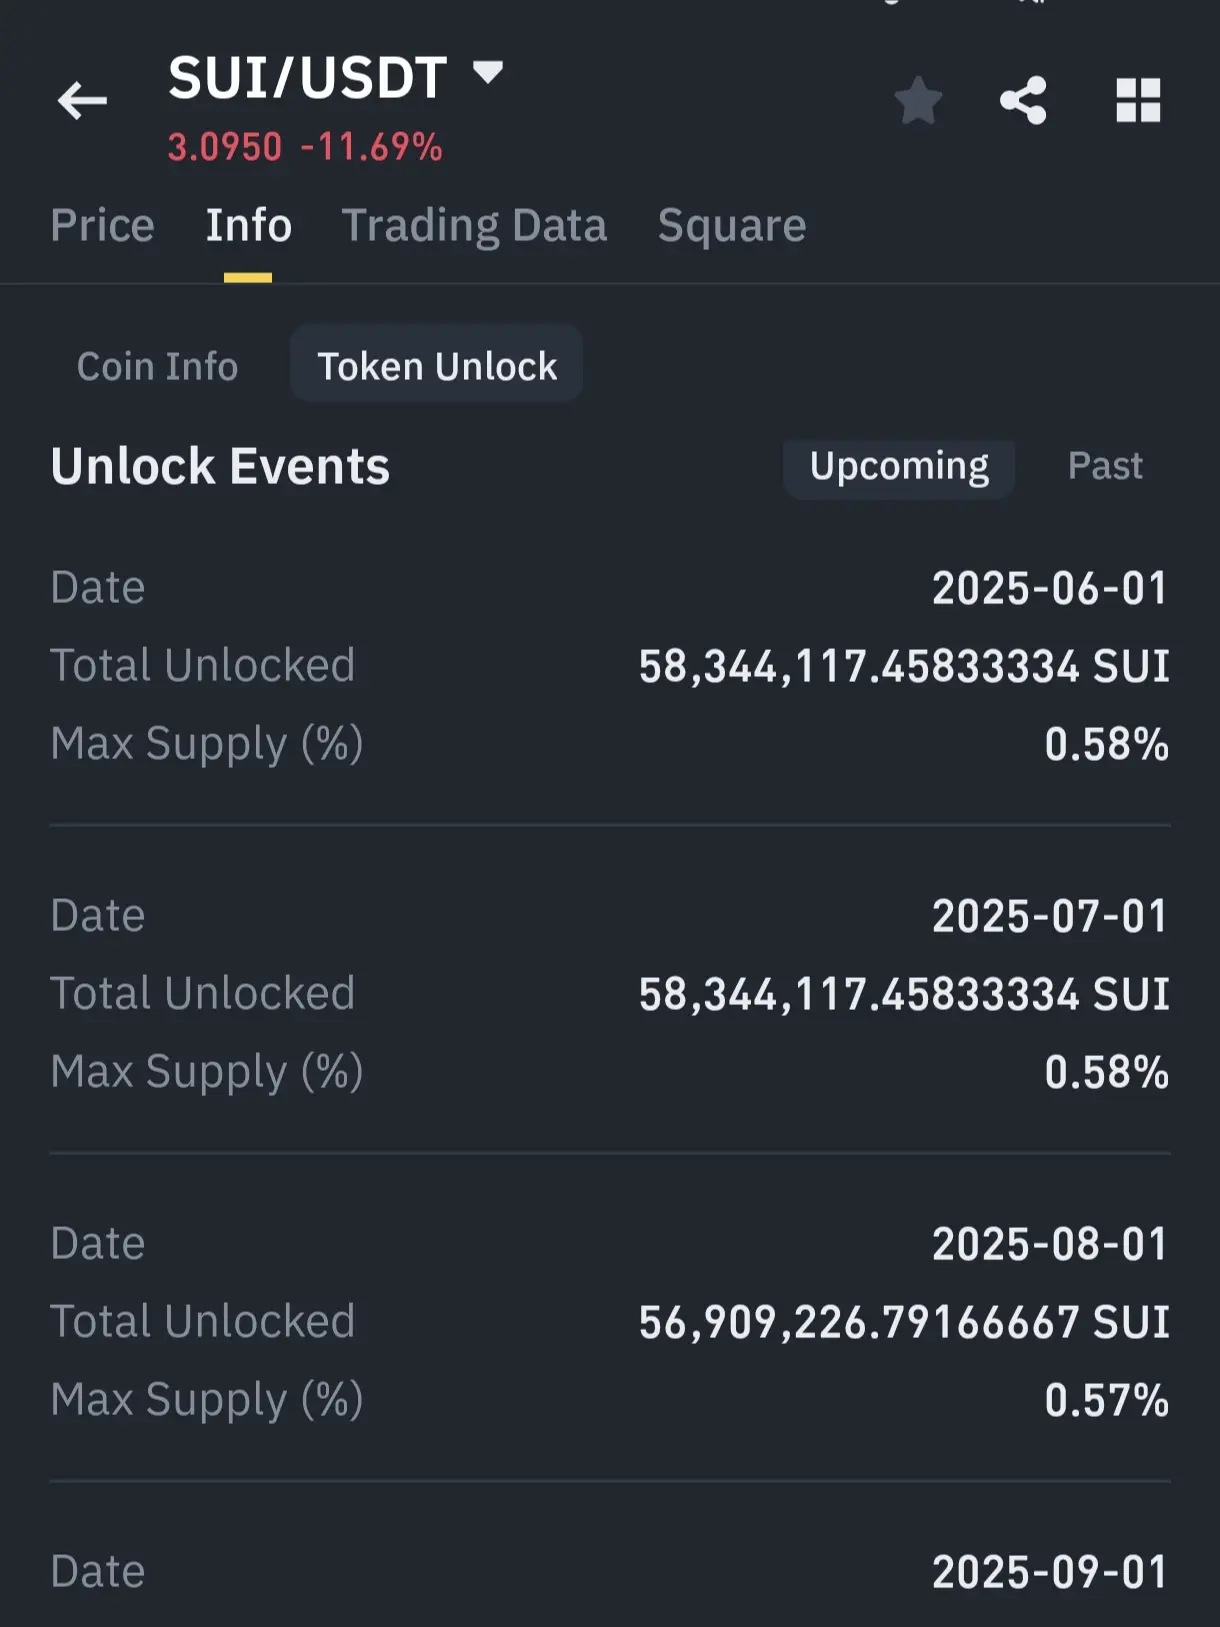Tap the 56,909,226.79166667 SUI amount
Viewport: 1220px width, 1627px height.
coord(904,1322)
